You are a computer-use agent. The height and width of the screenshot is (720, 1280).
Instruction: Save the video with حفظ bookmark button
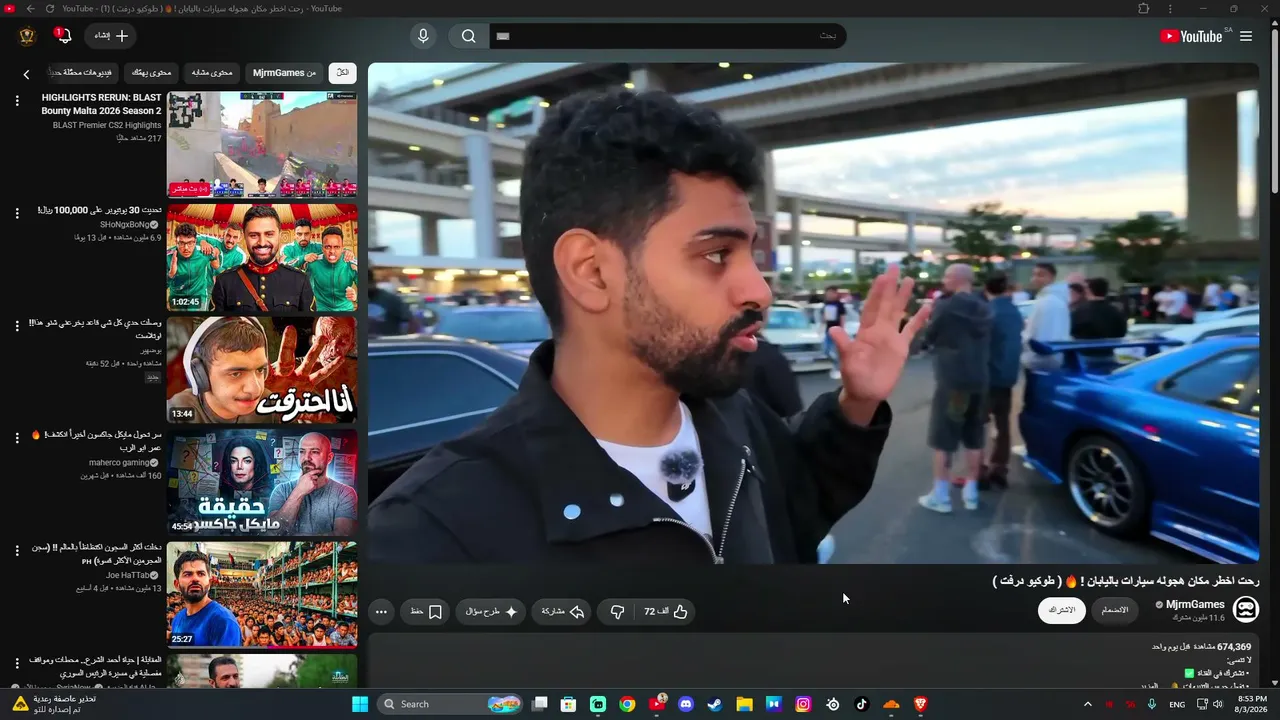click(x=426, y=611)
